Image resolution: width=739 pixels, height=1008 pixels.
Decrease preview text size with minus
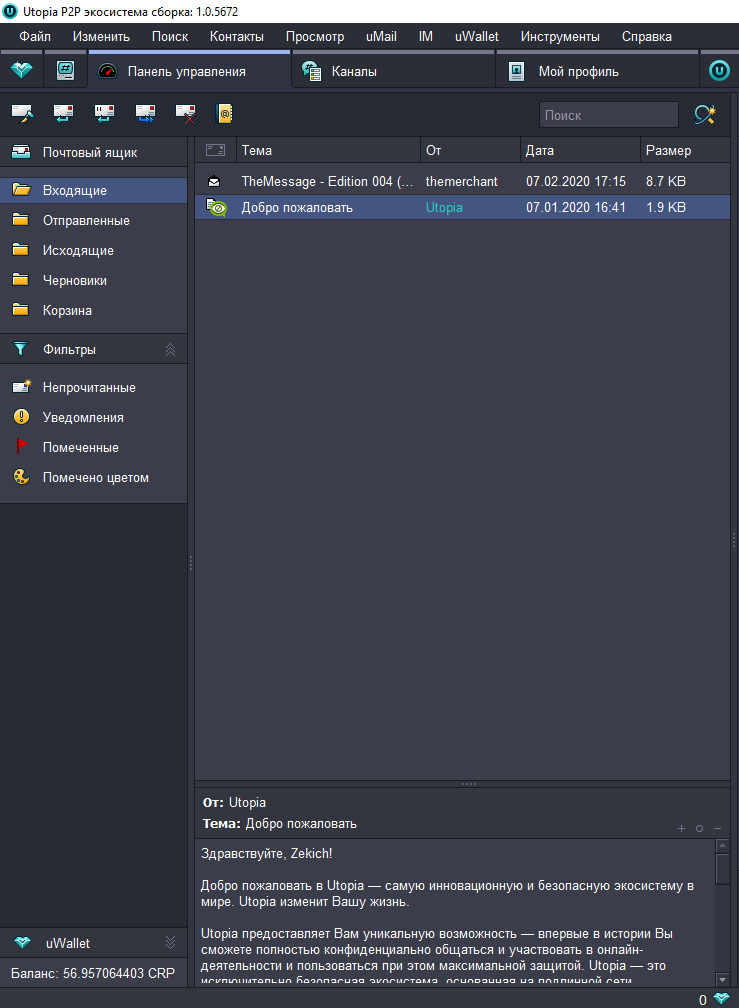pos(717,829)
